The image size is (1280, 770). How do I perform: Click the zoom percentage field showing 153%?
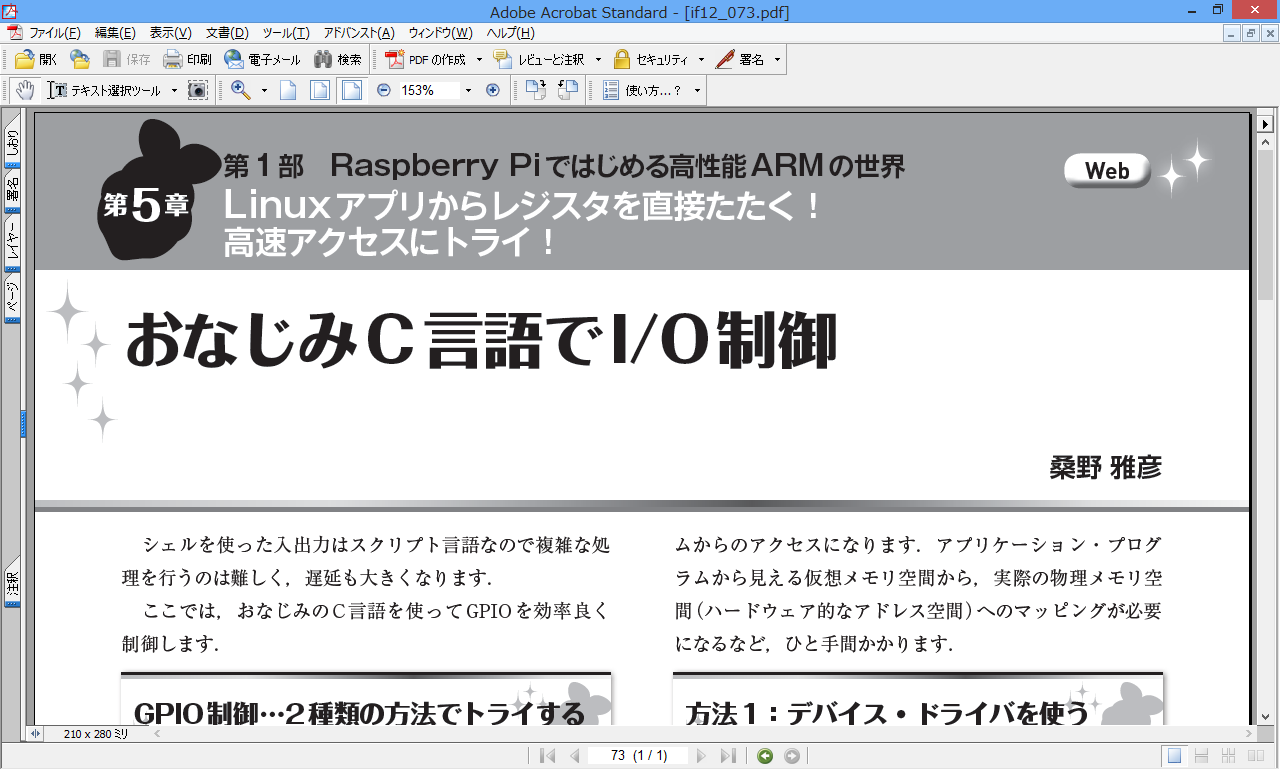(429, 90)
